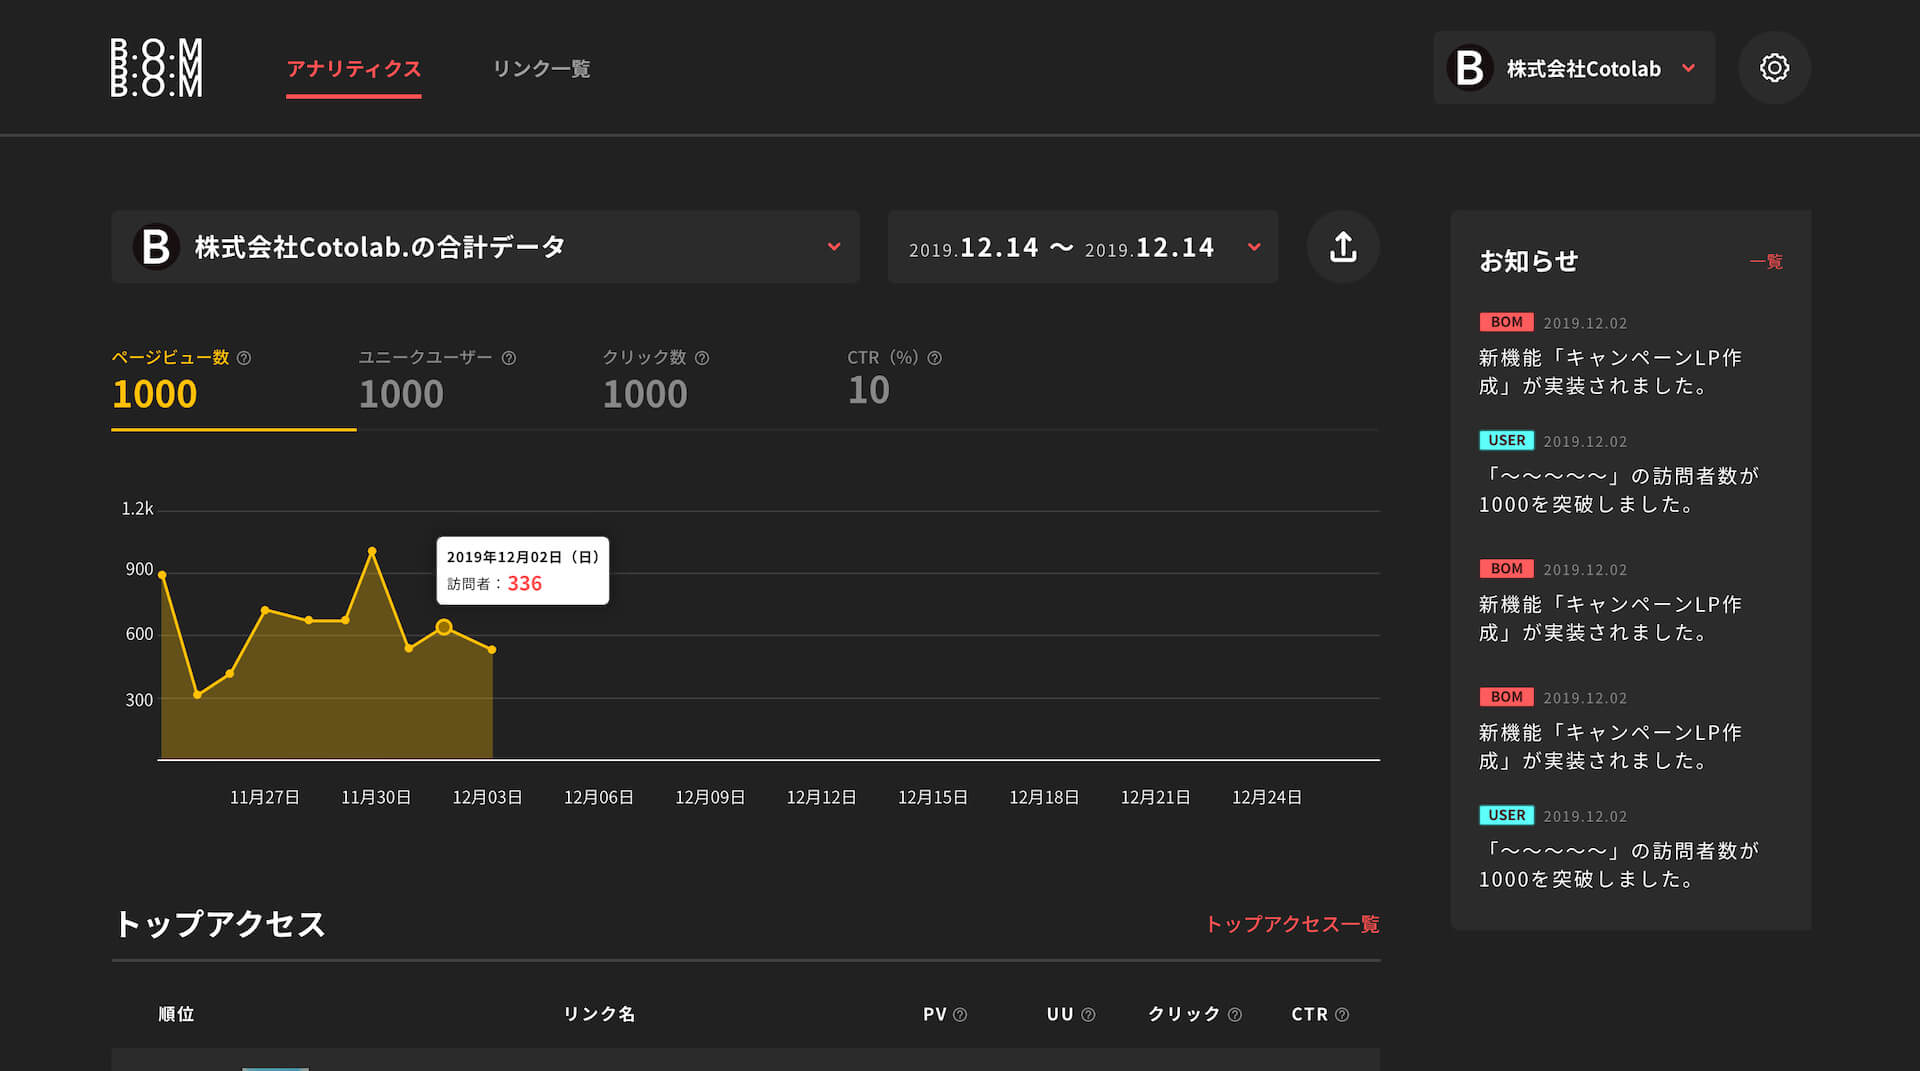Click help icon next to UU column
This screenshot has width=1920, height=1071.
coord(1089,1015)
